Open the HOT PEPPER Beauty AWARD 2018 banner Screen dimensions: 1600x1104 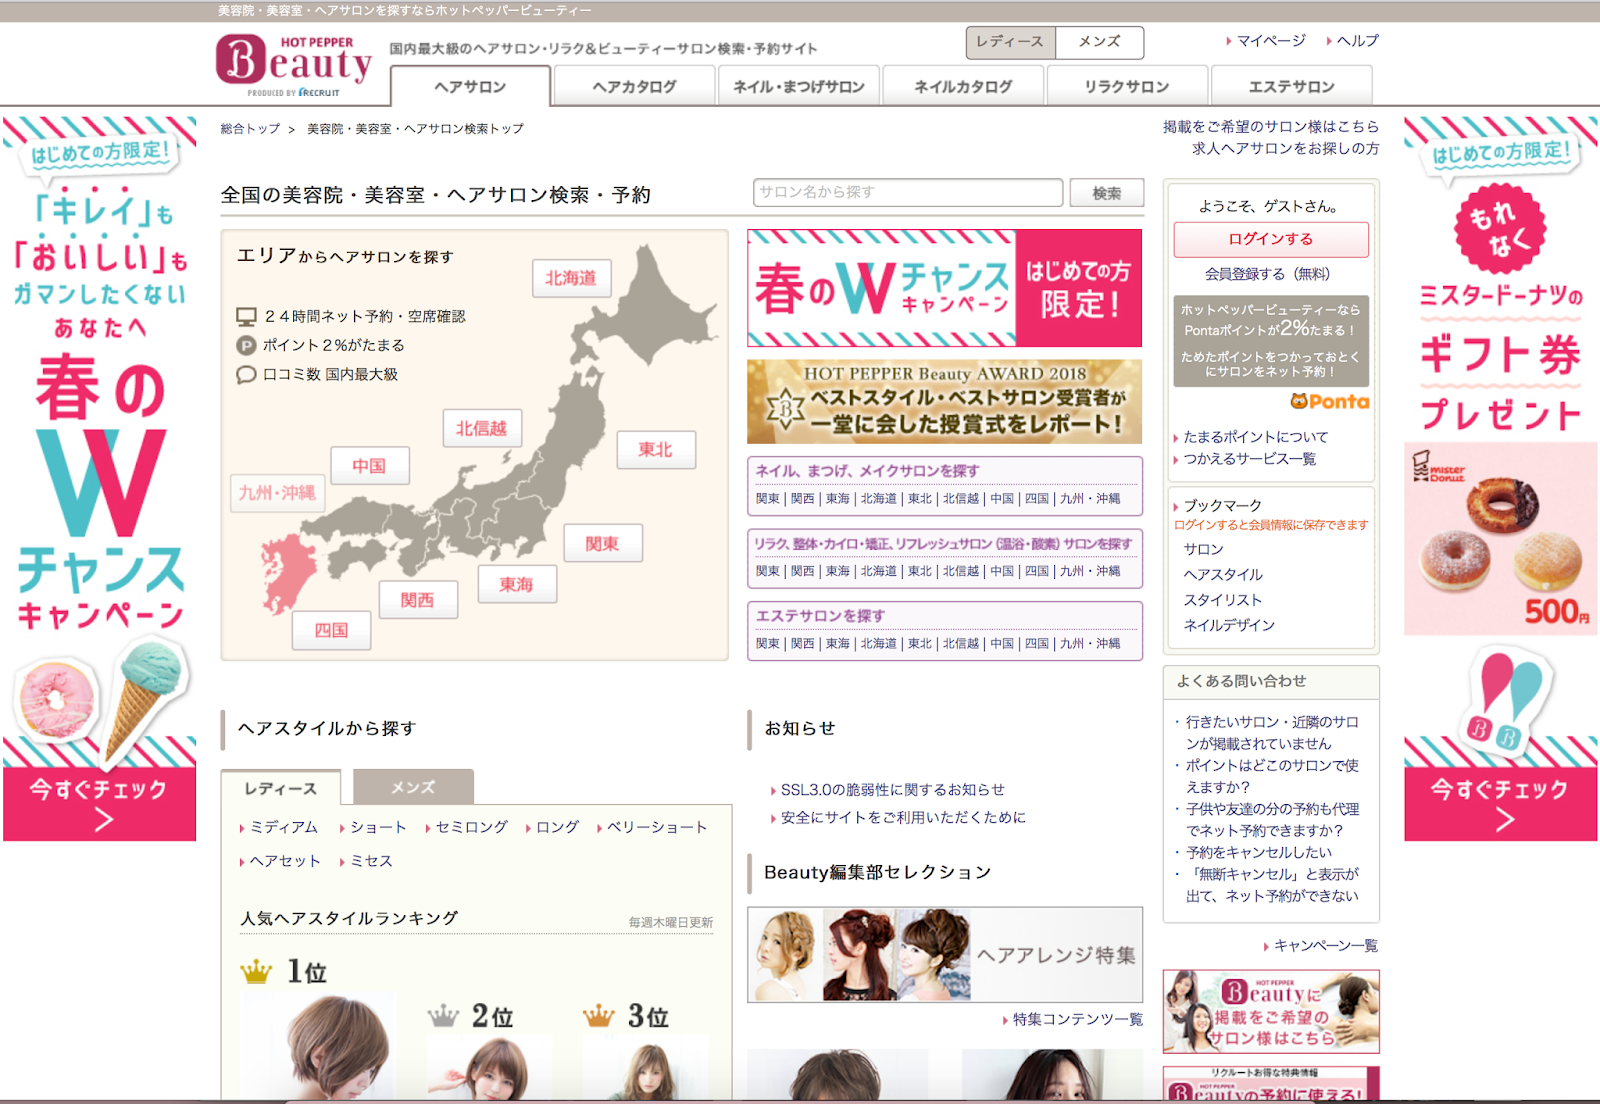pos(944,401)
